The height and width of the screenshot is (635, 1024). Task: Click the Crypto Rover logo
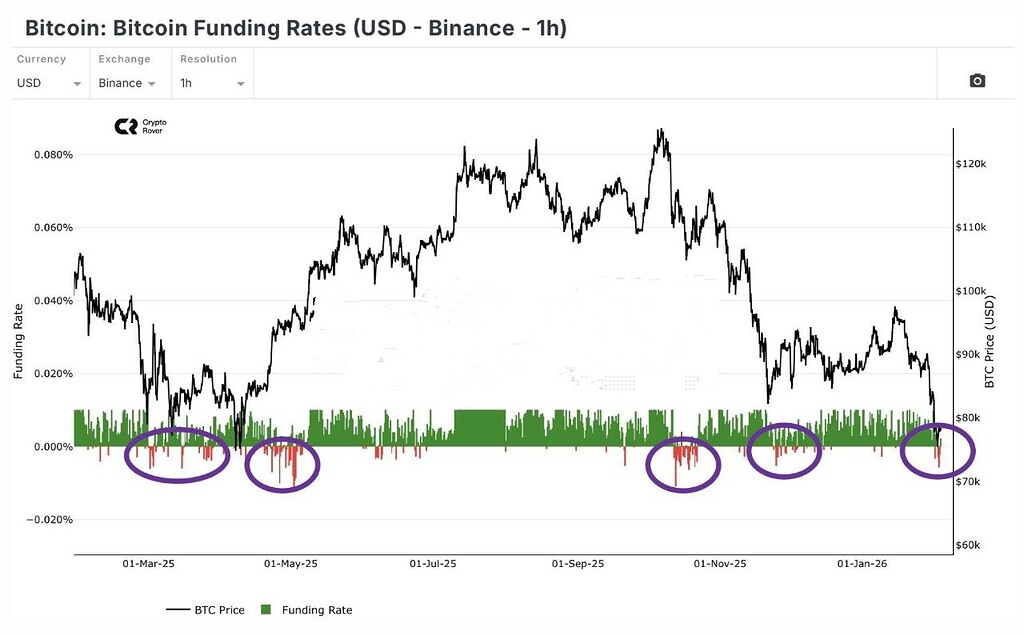[140, 126]
